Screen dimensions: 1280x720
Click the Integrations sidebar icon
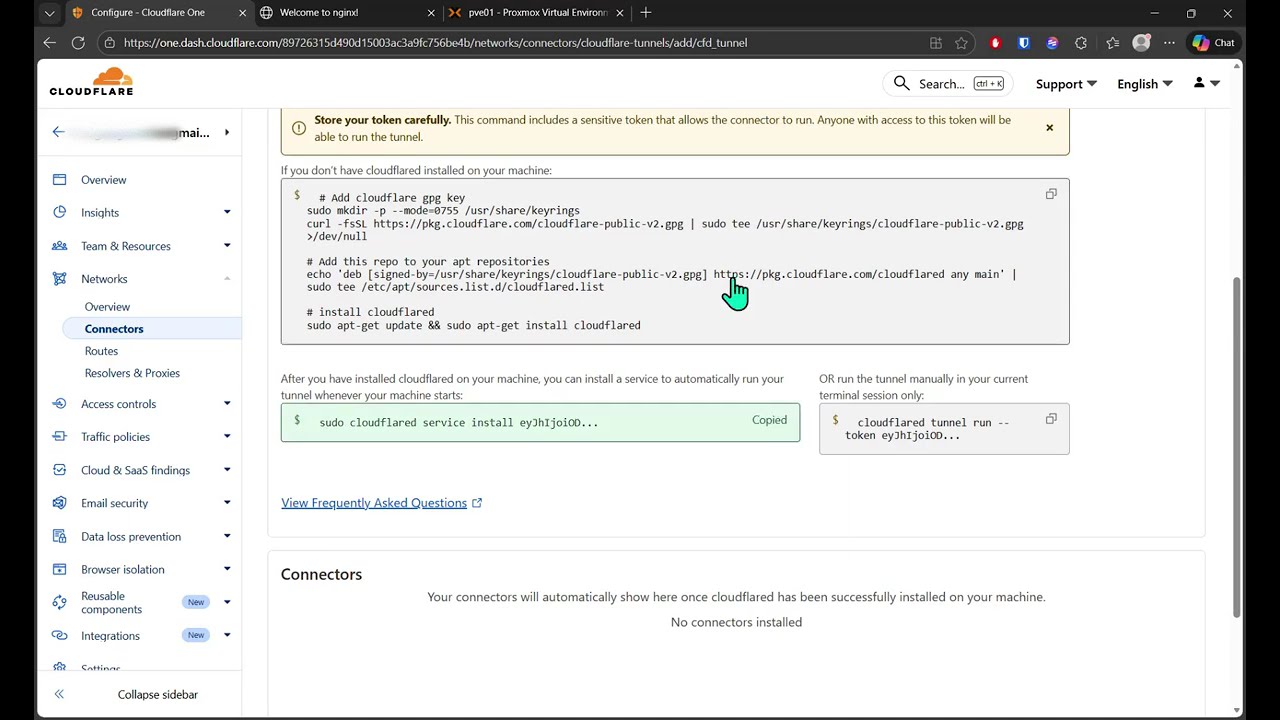59,636
